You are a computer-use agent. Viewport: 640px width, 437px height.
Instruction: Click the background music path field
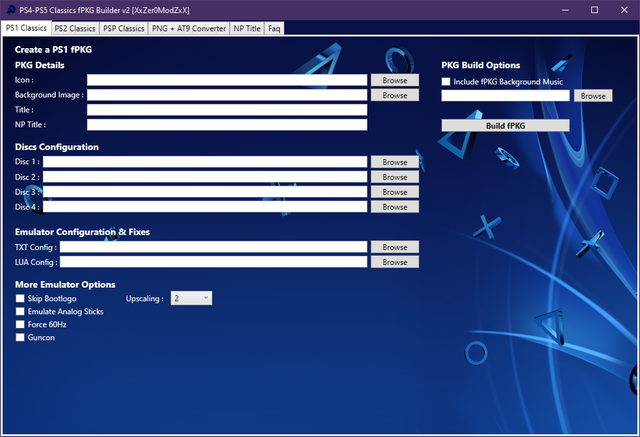(505, 95)
